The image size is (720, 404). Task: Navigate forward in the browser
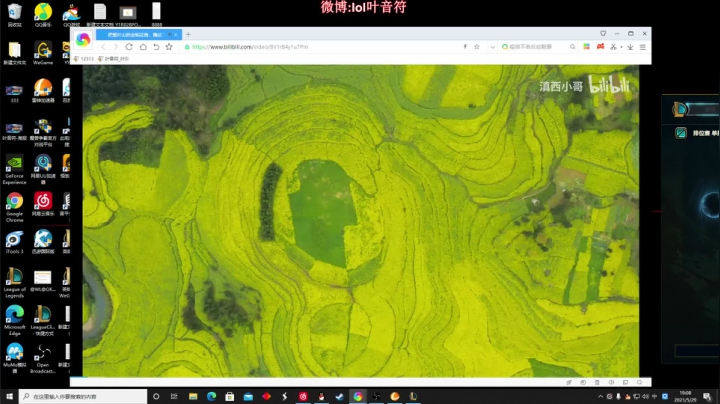pos(116,47)
